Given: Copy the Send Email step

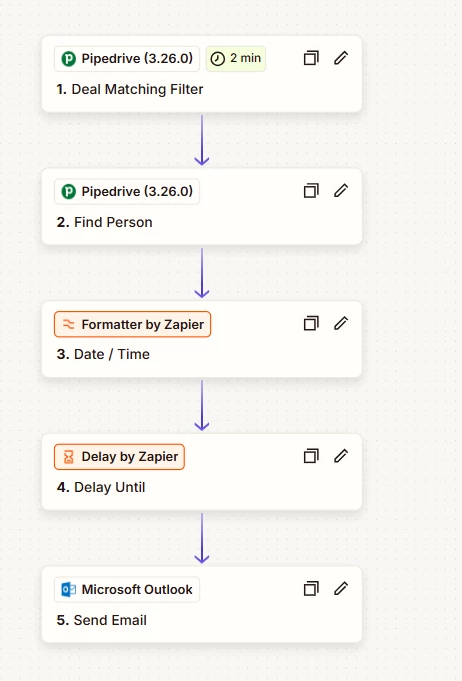Looking at the screenshot, I should pos(311,589).
